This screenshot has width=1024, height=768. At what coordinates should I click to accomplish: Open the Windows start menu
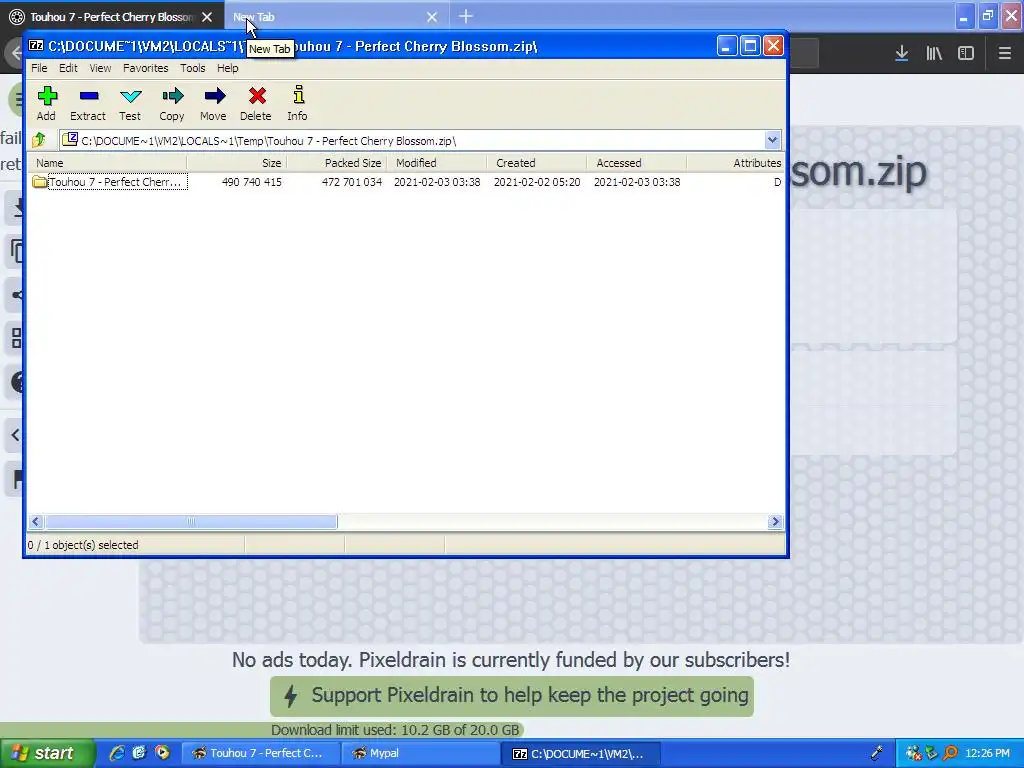click(46, 754)
